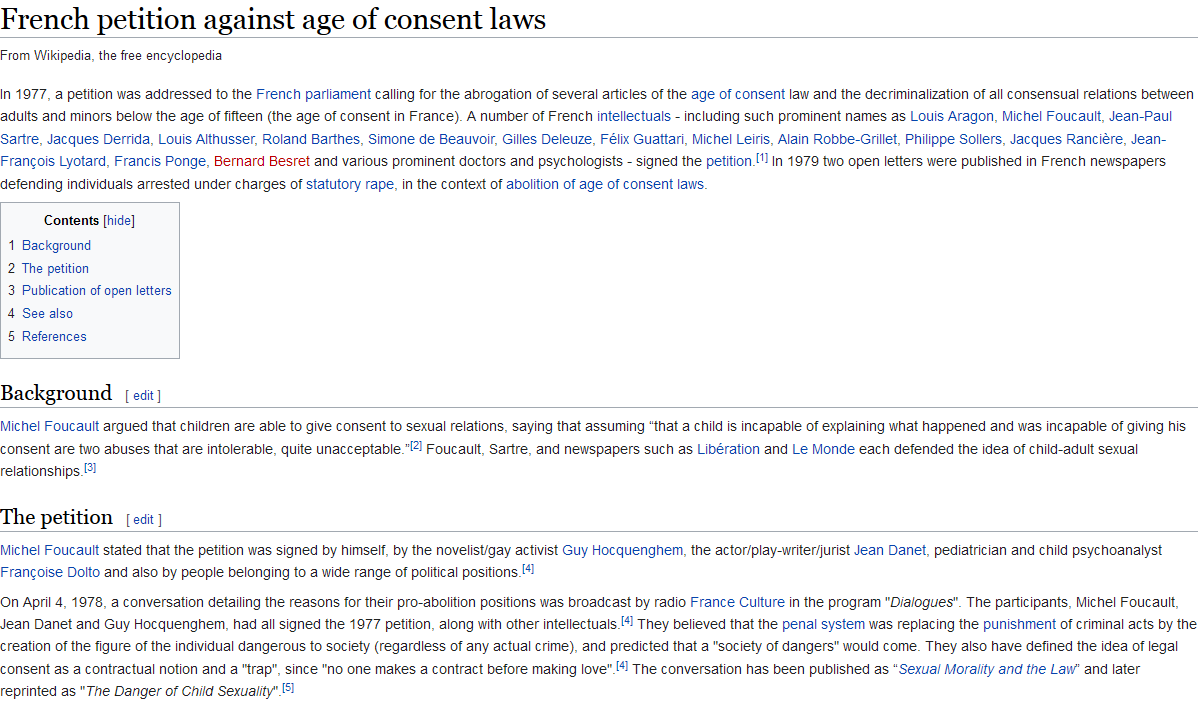The image size is (1198, 703).
Task: Open the French parliament link
Action: coord(313,94)
